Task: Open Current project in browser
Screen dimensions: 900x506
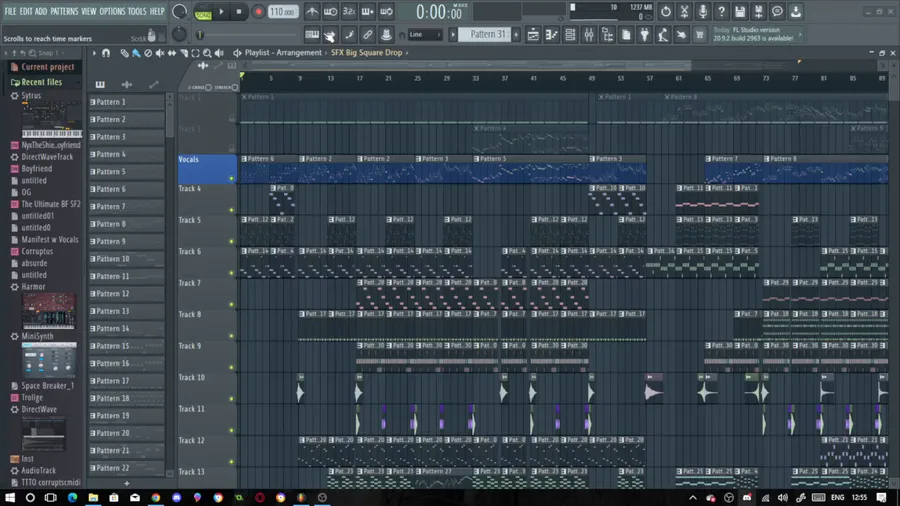Action: coord(47,67)
